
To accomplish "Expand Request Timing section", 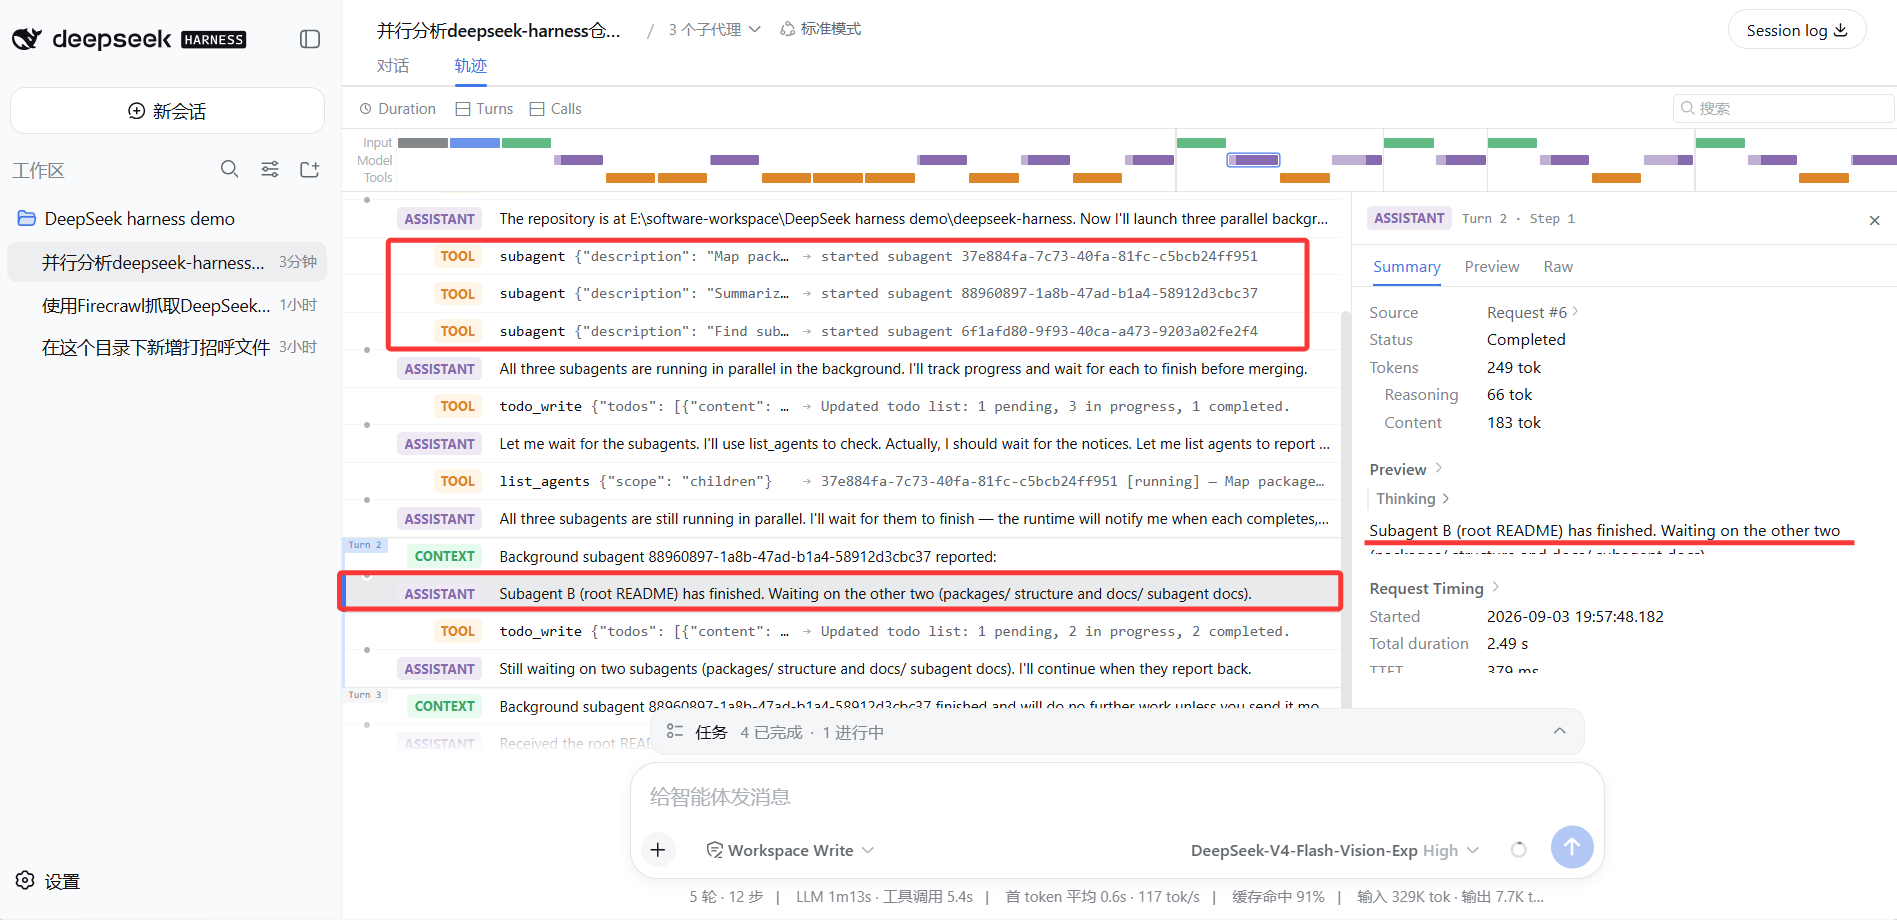I will [x=1434, y=588].
